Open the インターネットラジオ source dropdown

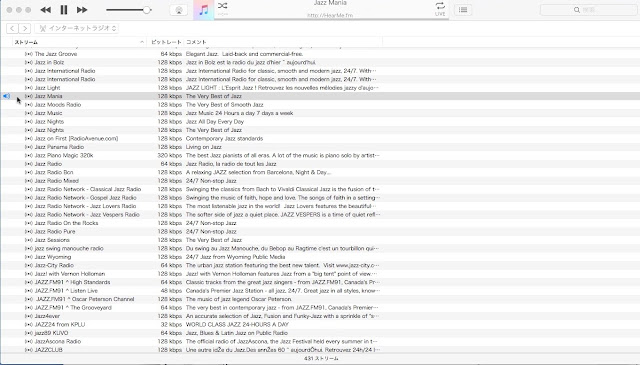pos(77,28)
